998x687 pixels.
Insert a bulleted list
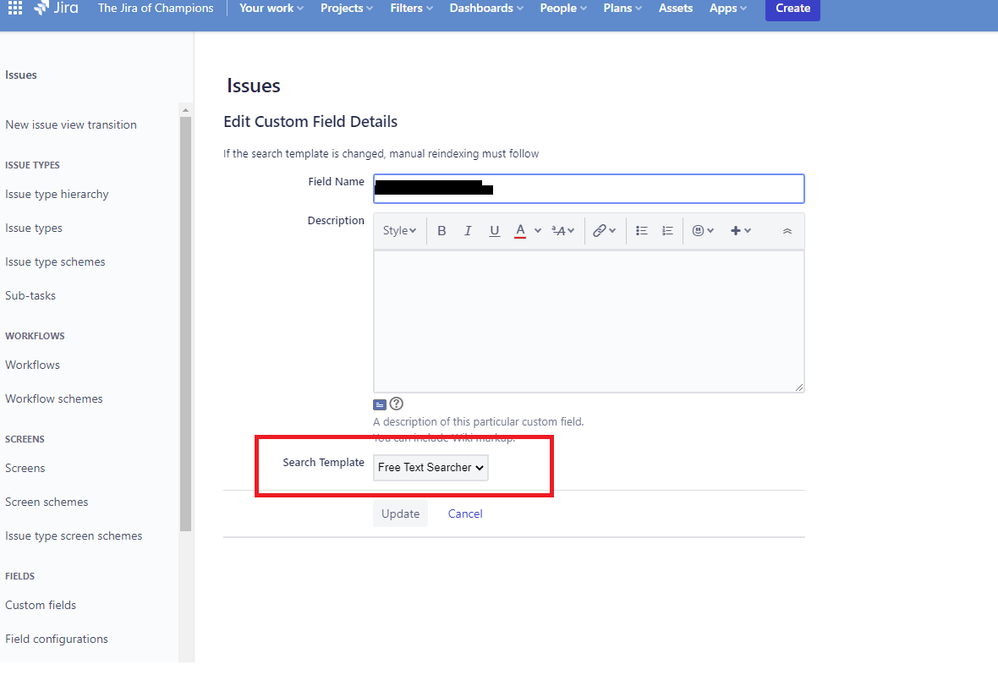coord(642,230)
